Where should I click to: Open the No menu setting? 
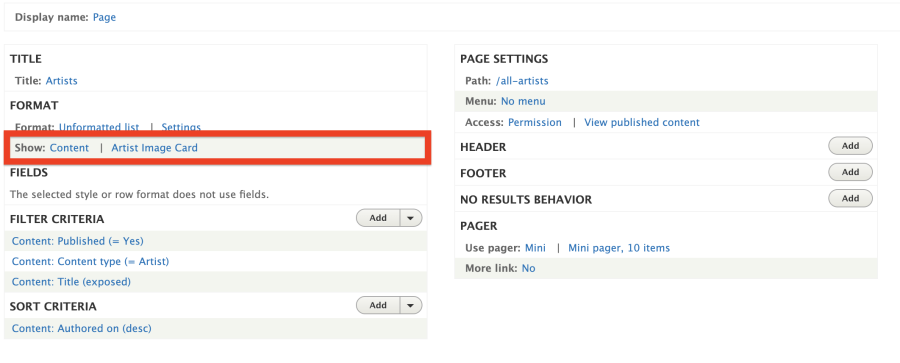pos(523,102)
